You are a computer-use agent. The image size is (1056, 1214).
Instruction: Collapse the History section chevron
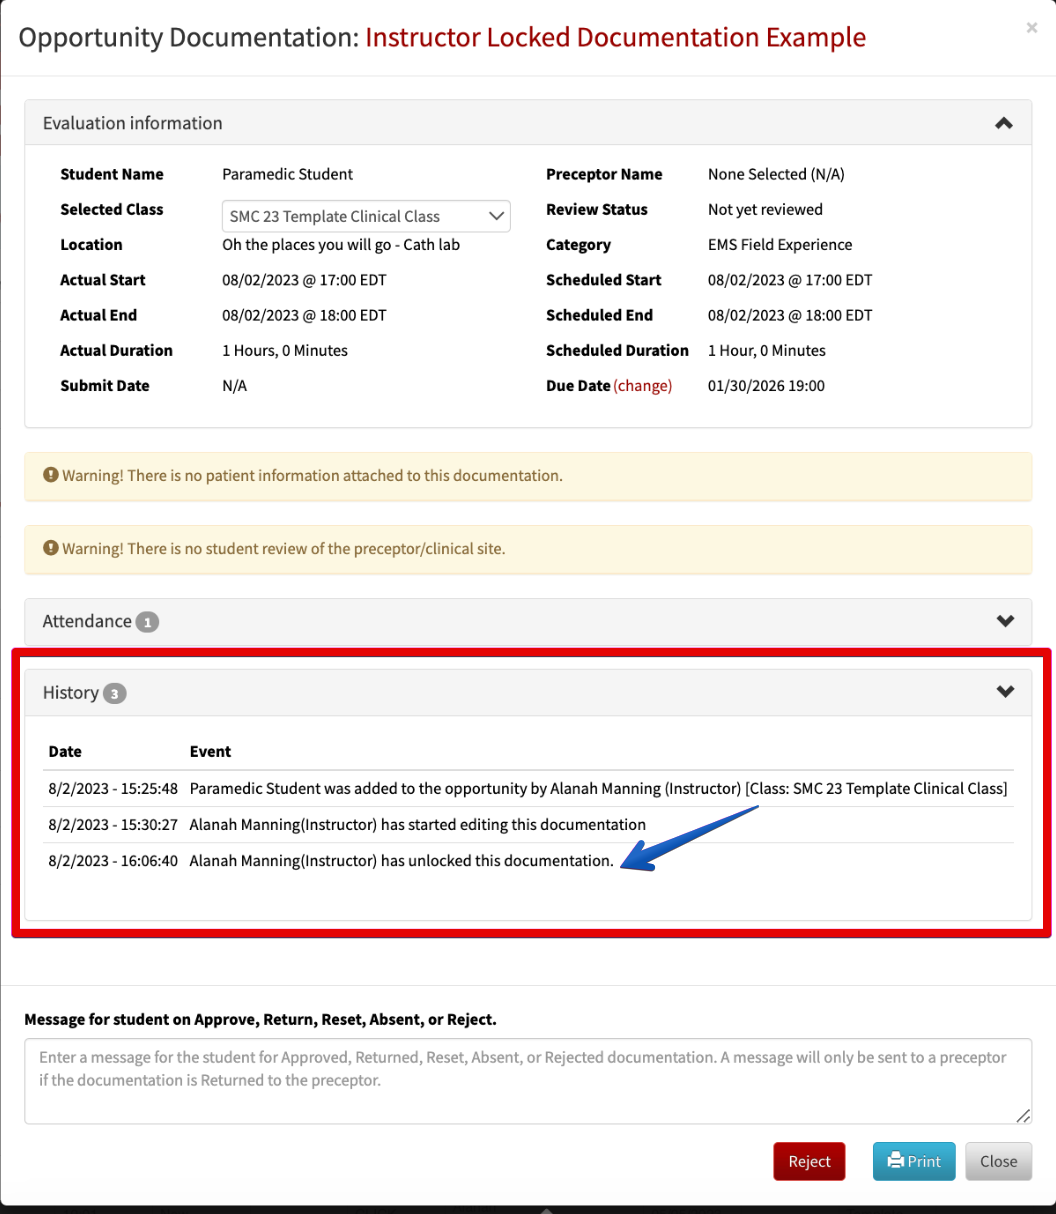[x=1006, y=692]
